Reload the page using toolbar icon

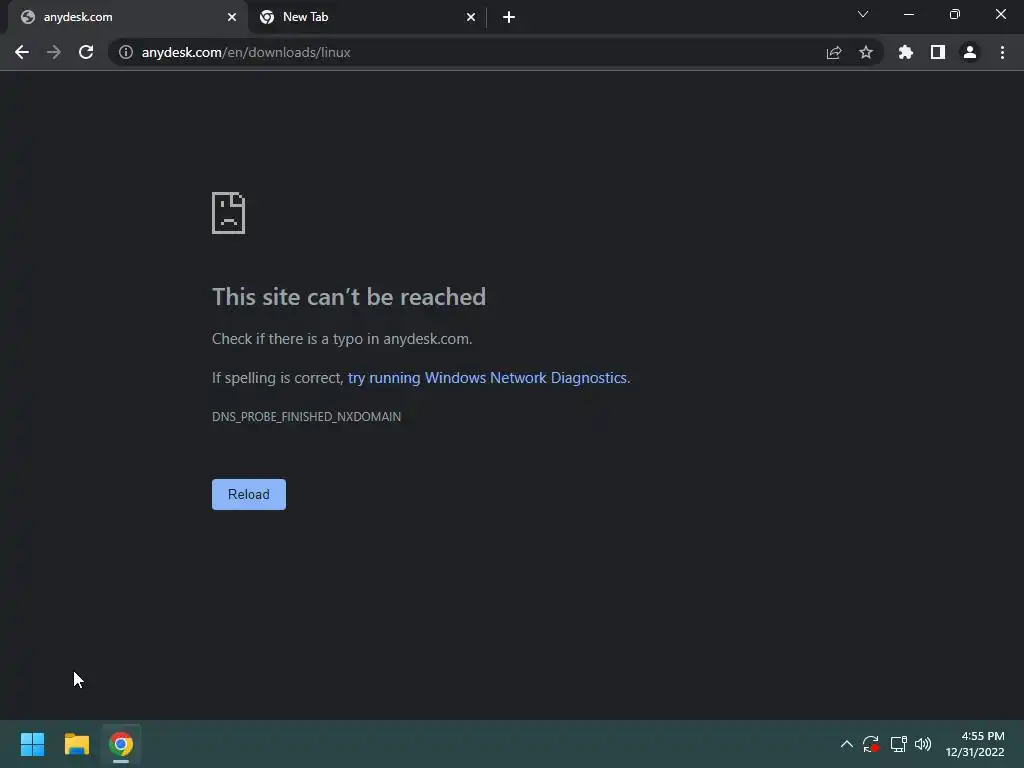click(86, 52)
